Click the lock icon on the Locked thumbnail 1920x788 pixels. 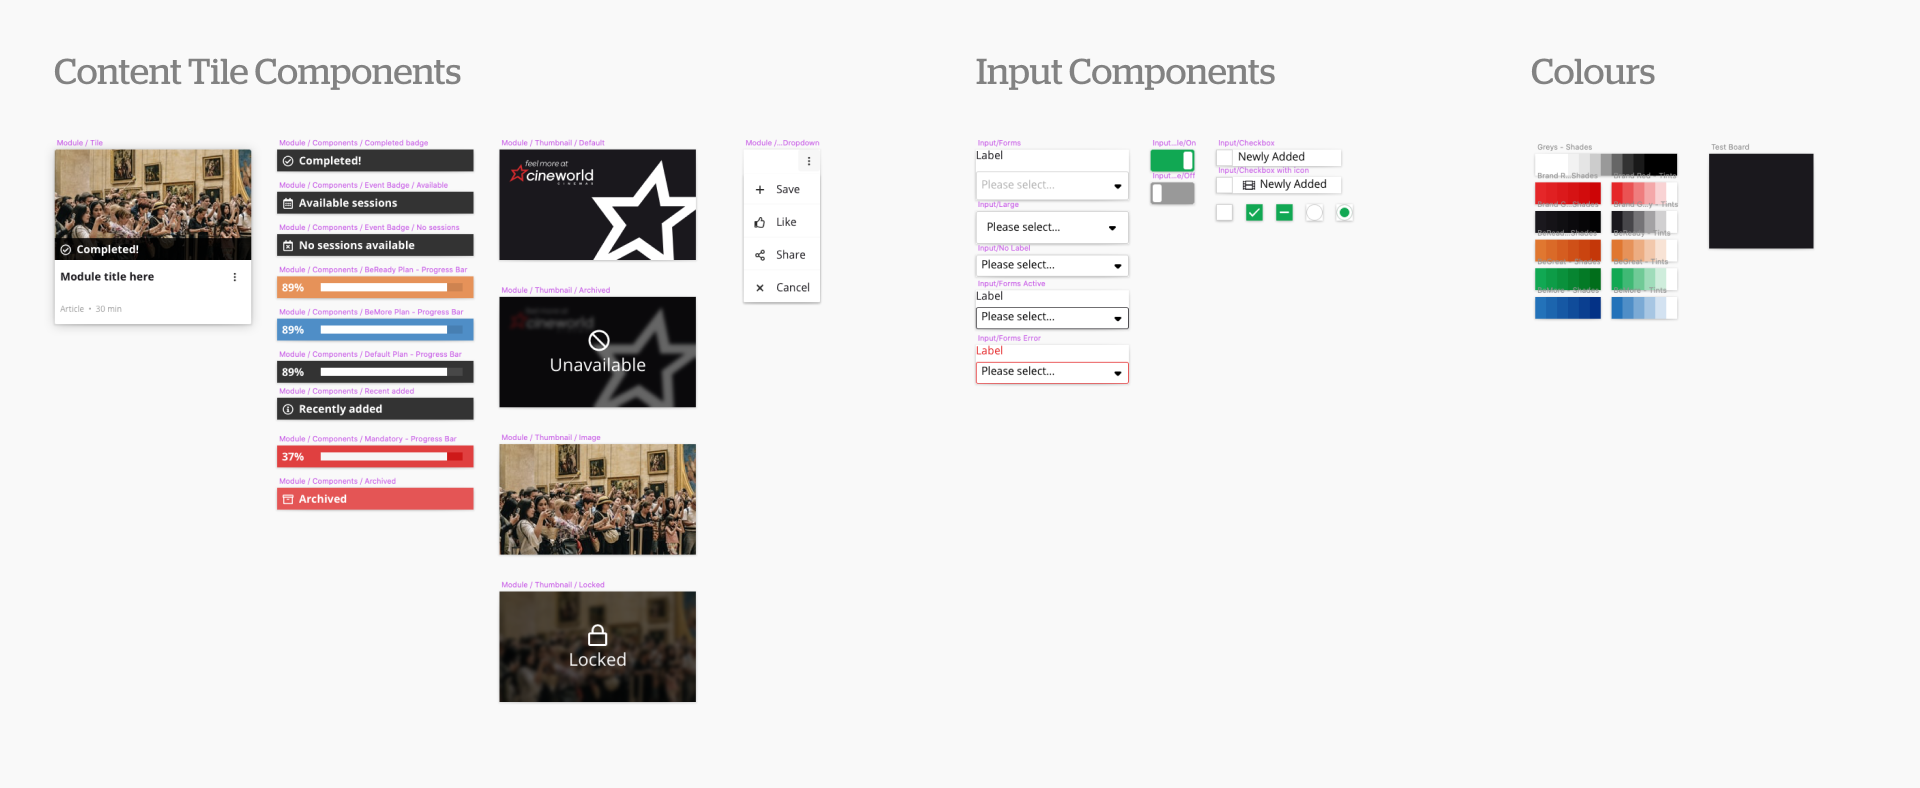(x=597, y=635)
